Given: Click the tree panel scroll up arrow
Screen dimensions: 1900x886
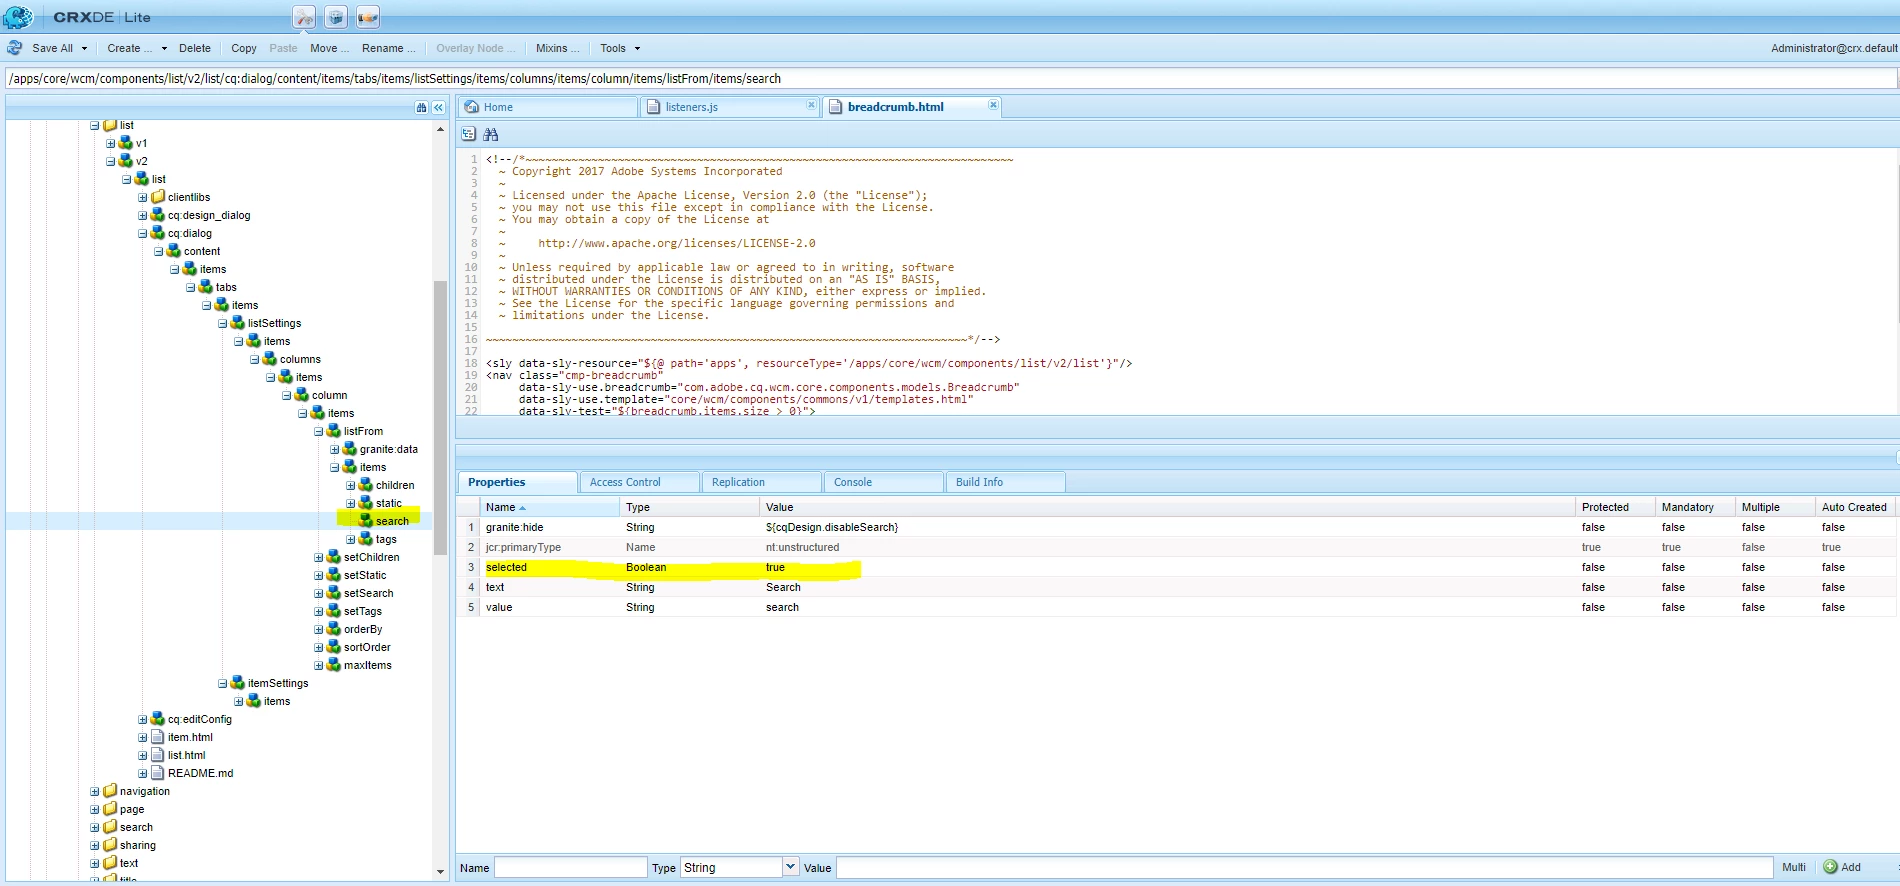Looking at the screenshot, I should click(440, 129).
